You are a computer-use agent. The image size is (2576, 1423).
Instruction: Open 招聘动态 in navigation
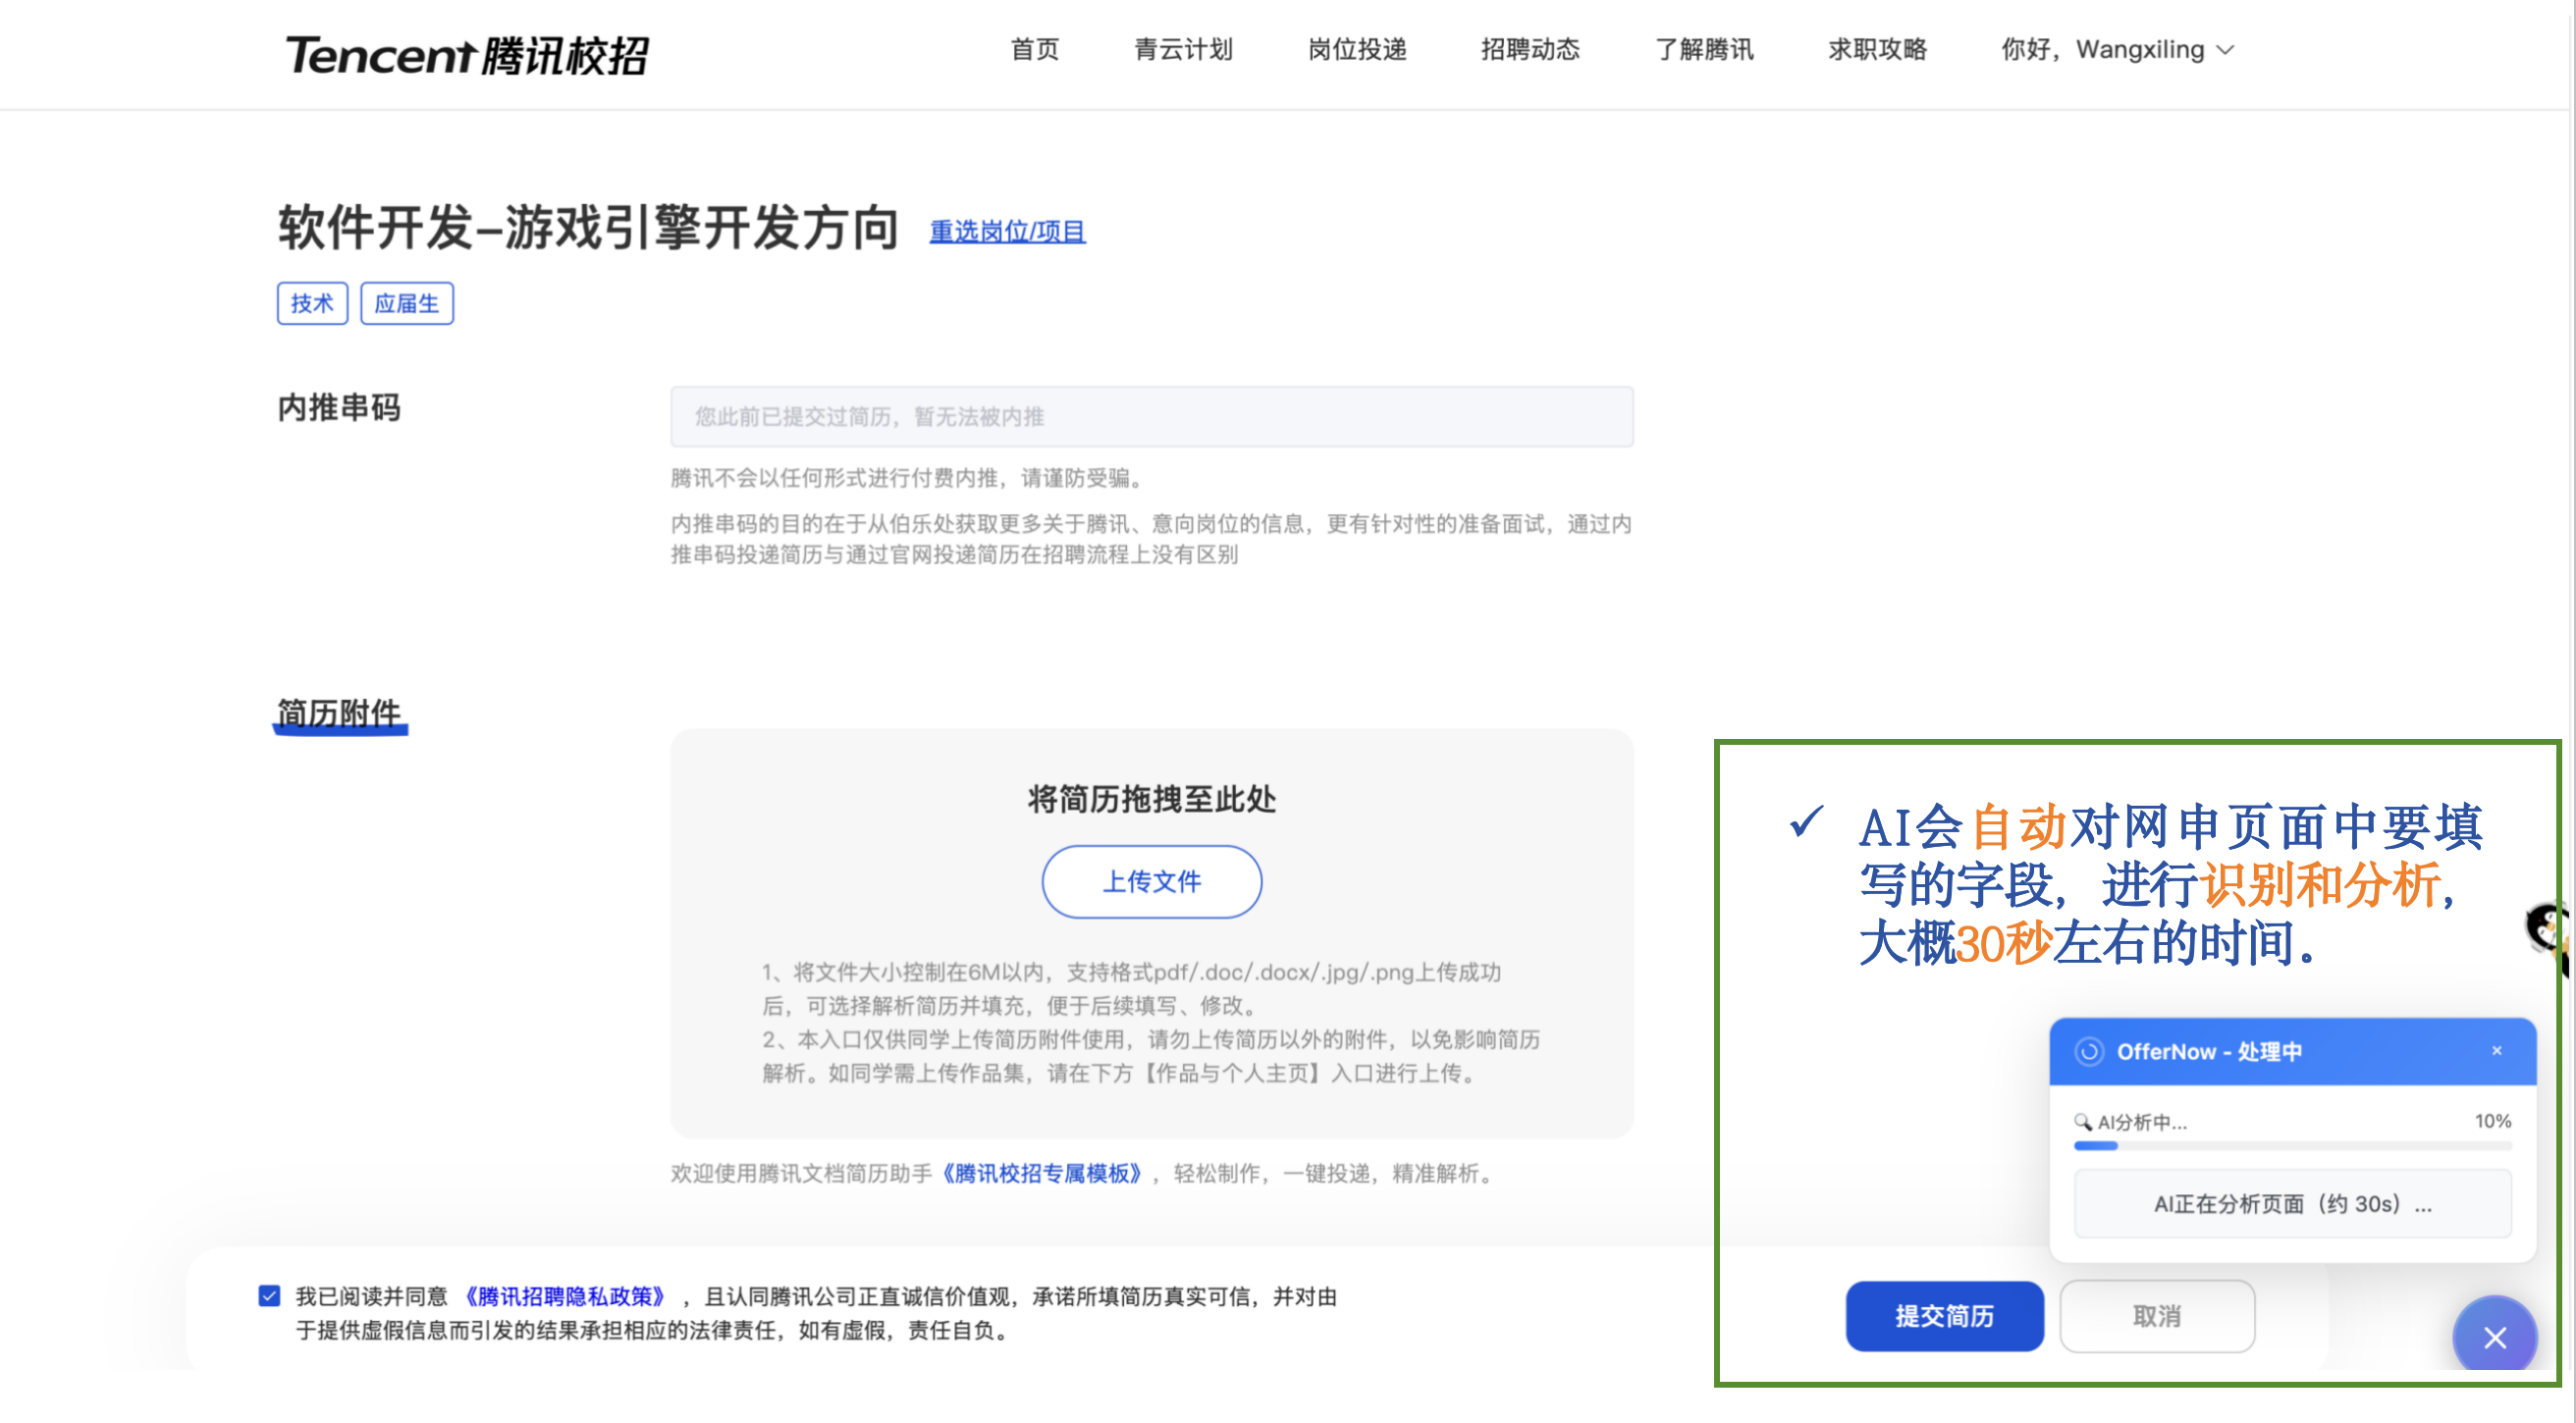pos(1530,49)
